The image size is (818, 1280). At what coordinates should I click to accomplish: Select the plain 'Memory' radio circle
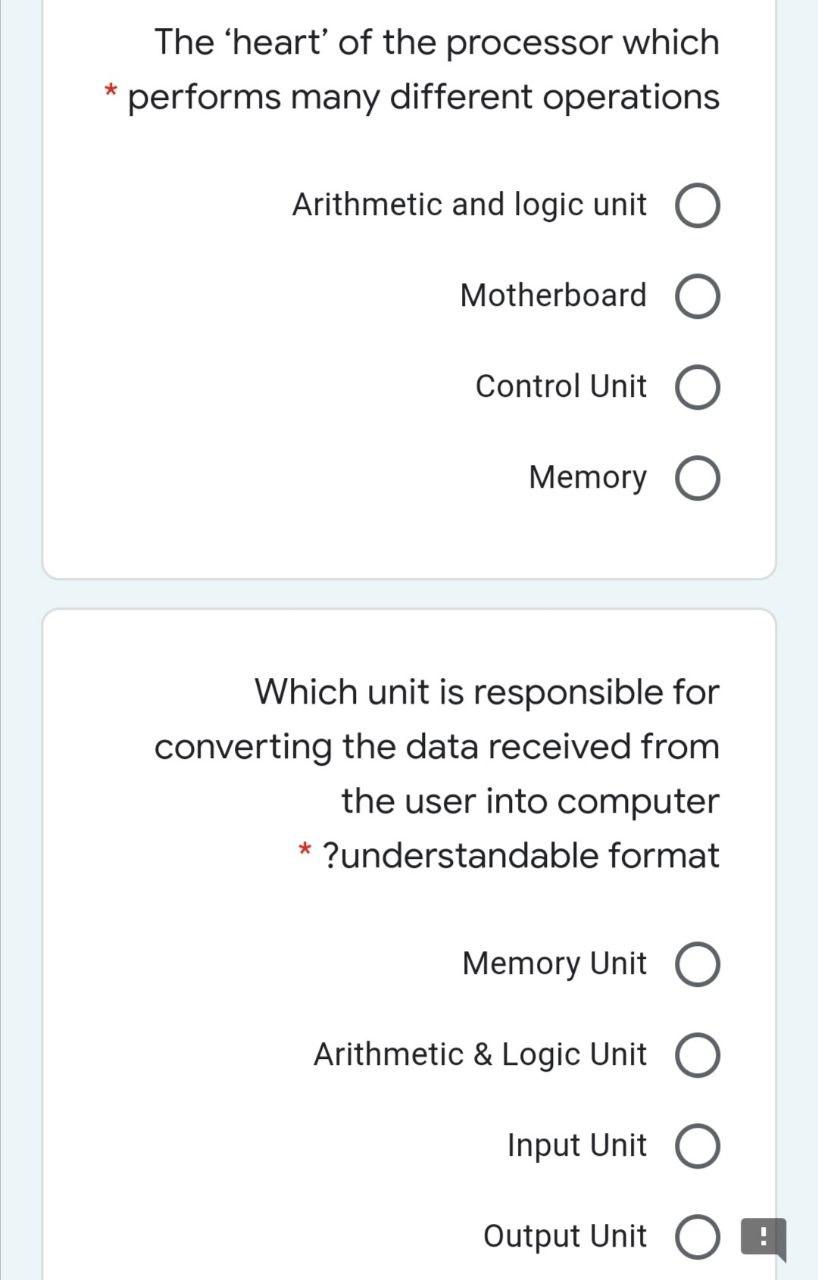[x=699, y=480]
